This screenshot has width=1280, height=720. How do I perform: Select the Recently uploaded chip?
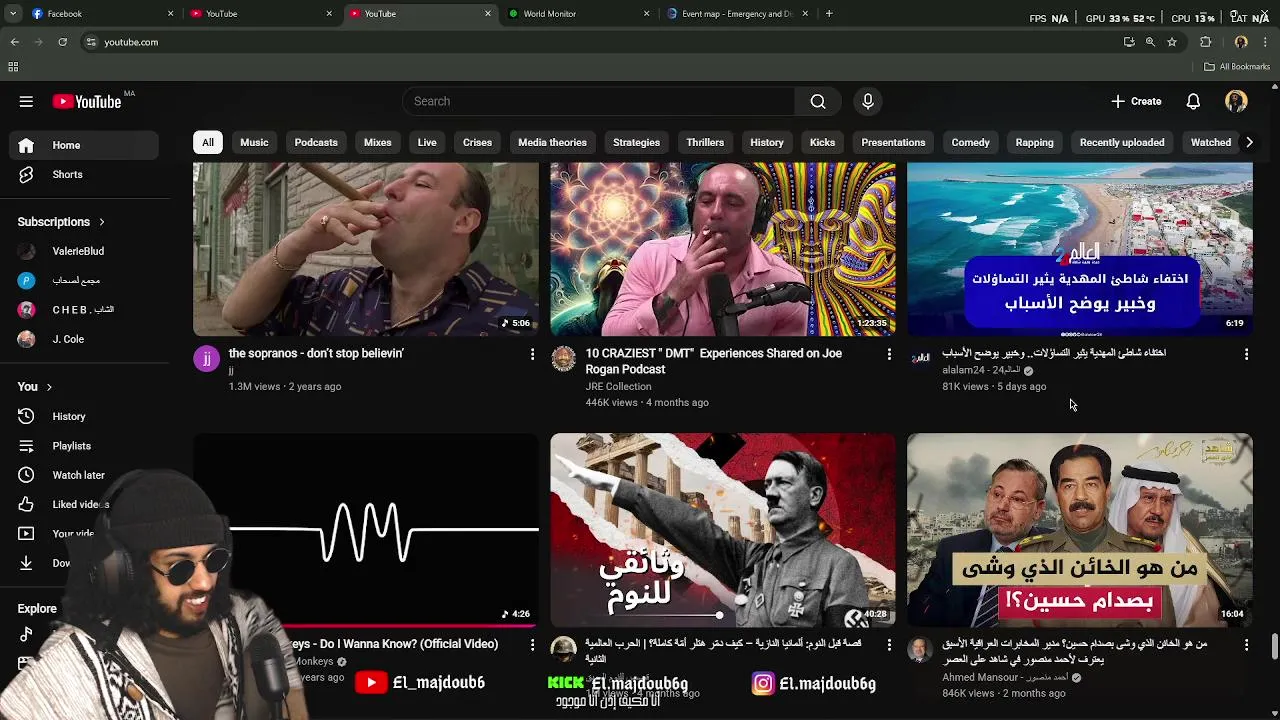[x=1122, y=142]
